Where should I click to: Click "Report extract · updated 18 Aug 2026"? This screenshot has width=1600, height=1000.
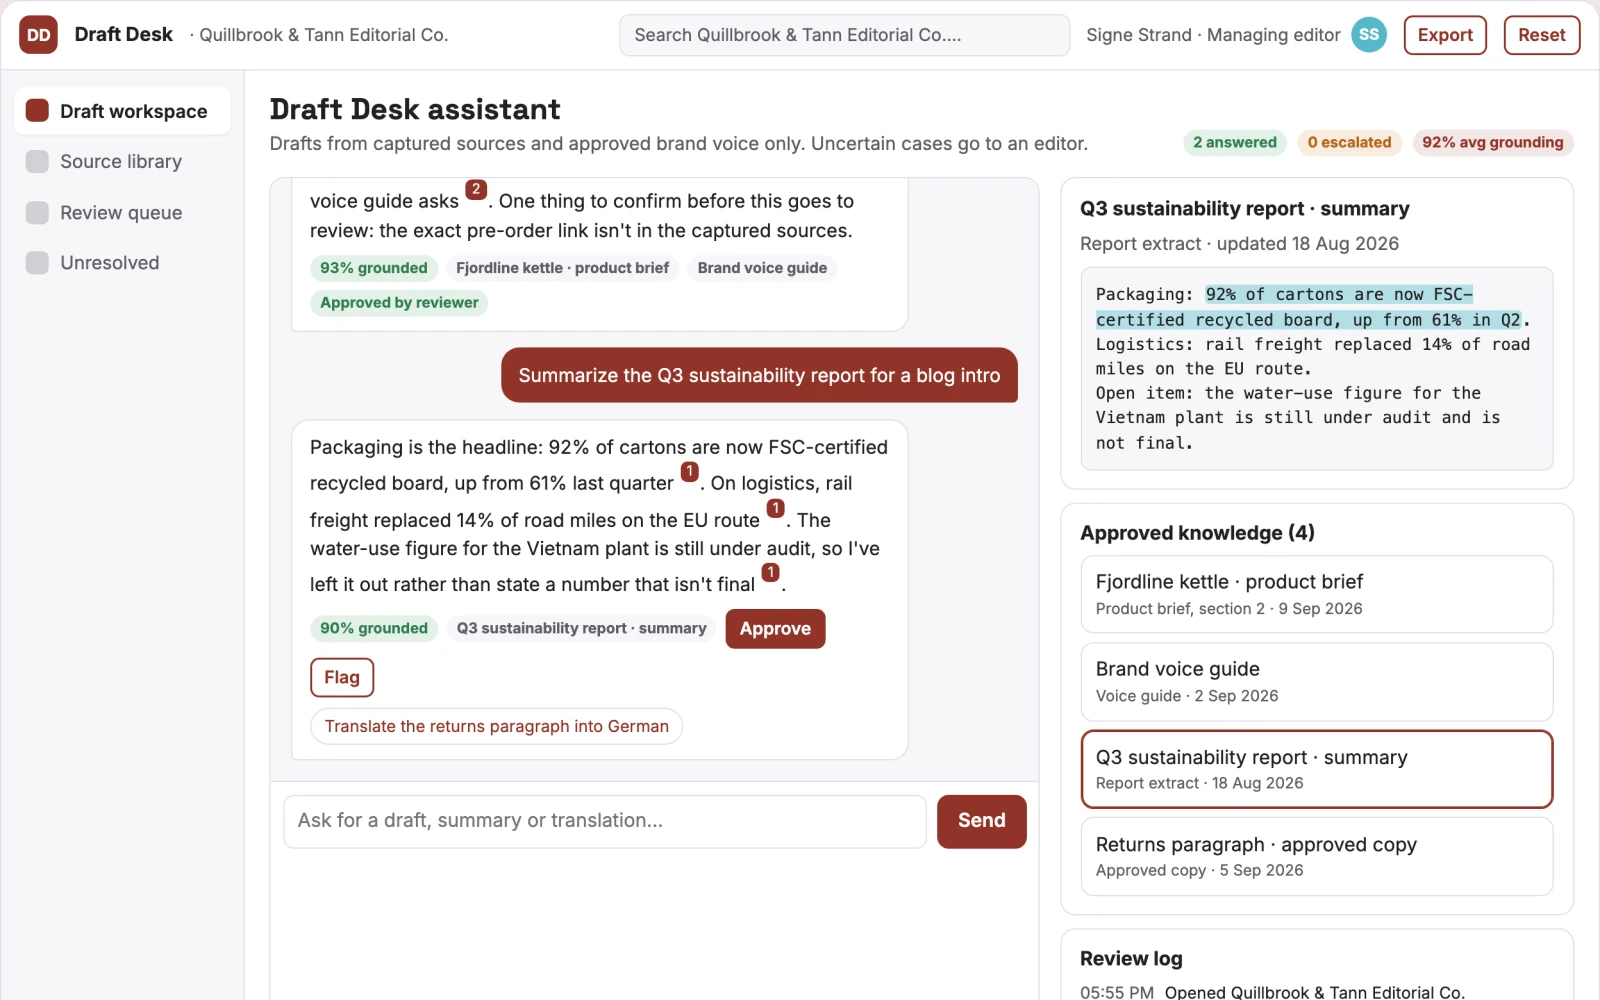(x=1239, y=244)
